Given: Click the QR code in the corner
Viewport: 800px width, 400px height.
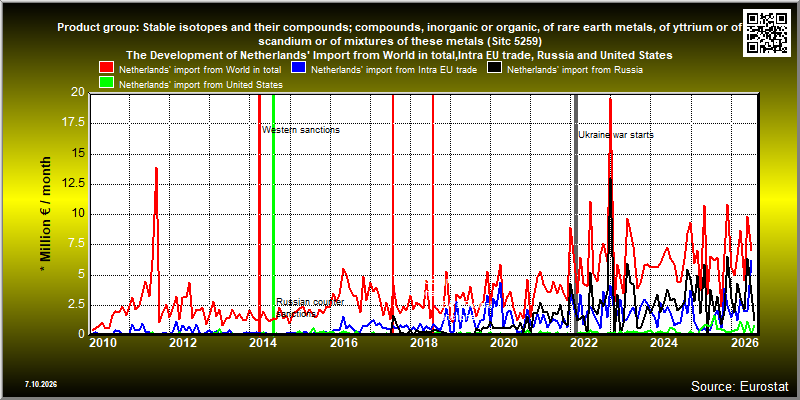Looking at the screenshot, I should [x=768, y=32].
